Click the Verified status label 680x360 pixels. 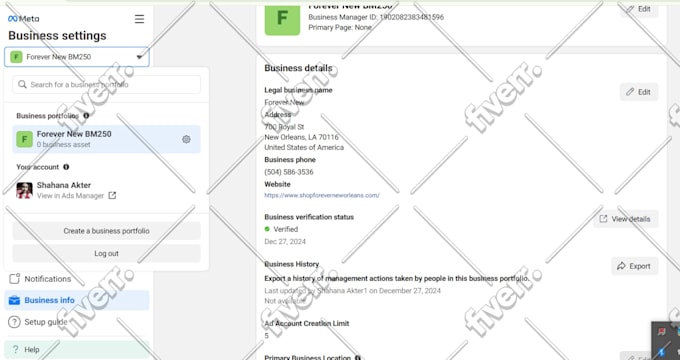point(285,229)
